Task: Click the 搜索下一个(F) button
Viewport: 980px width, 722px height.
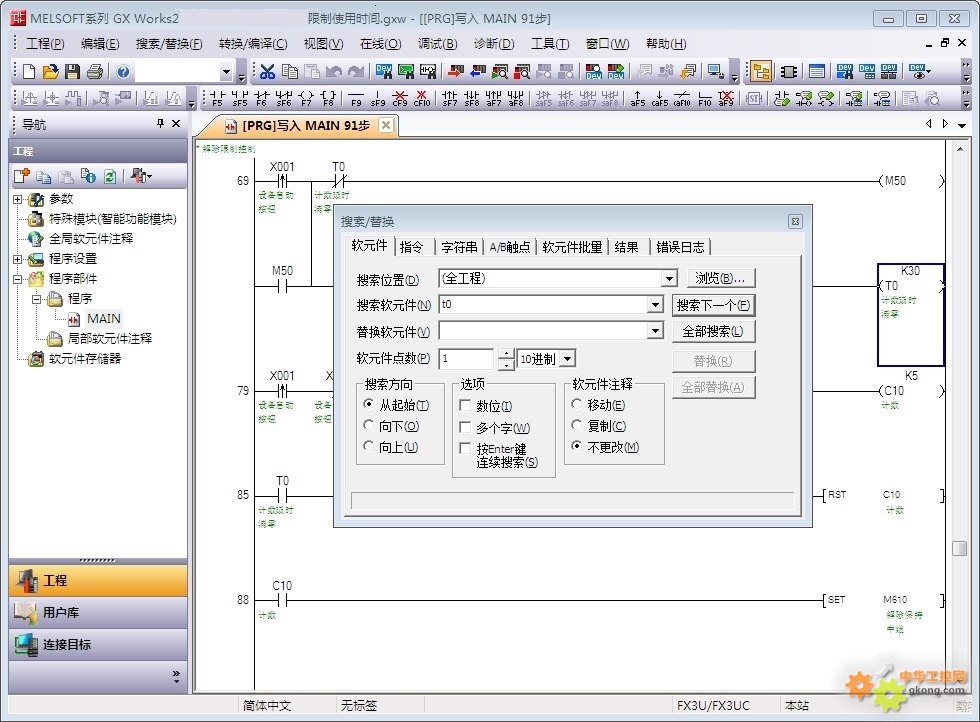Action: 713,305
